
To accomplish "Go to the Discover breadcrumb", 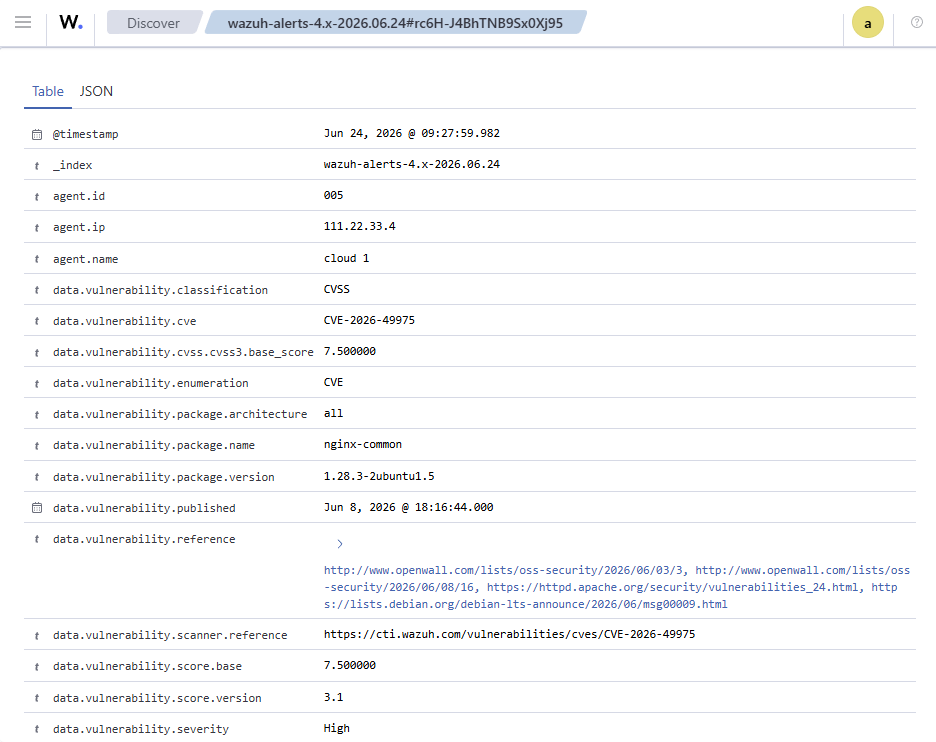I will (x=153, y=23).
